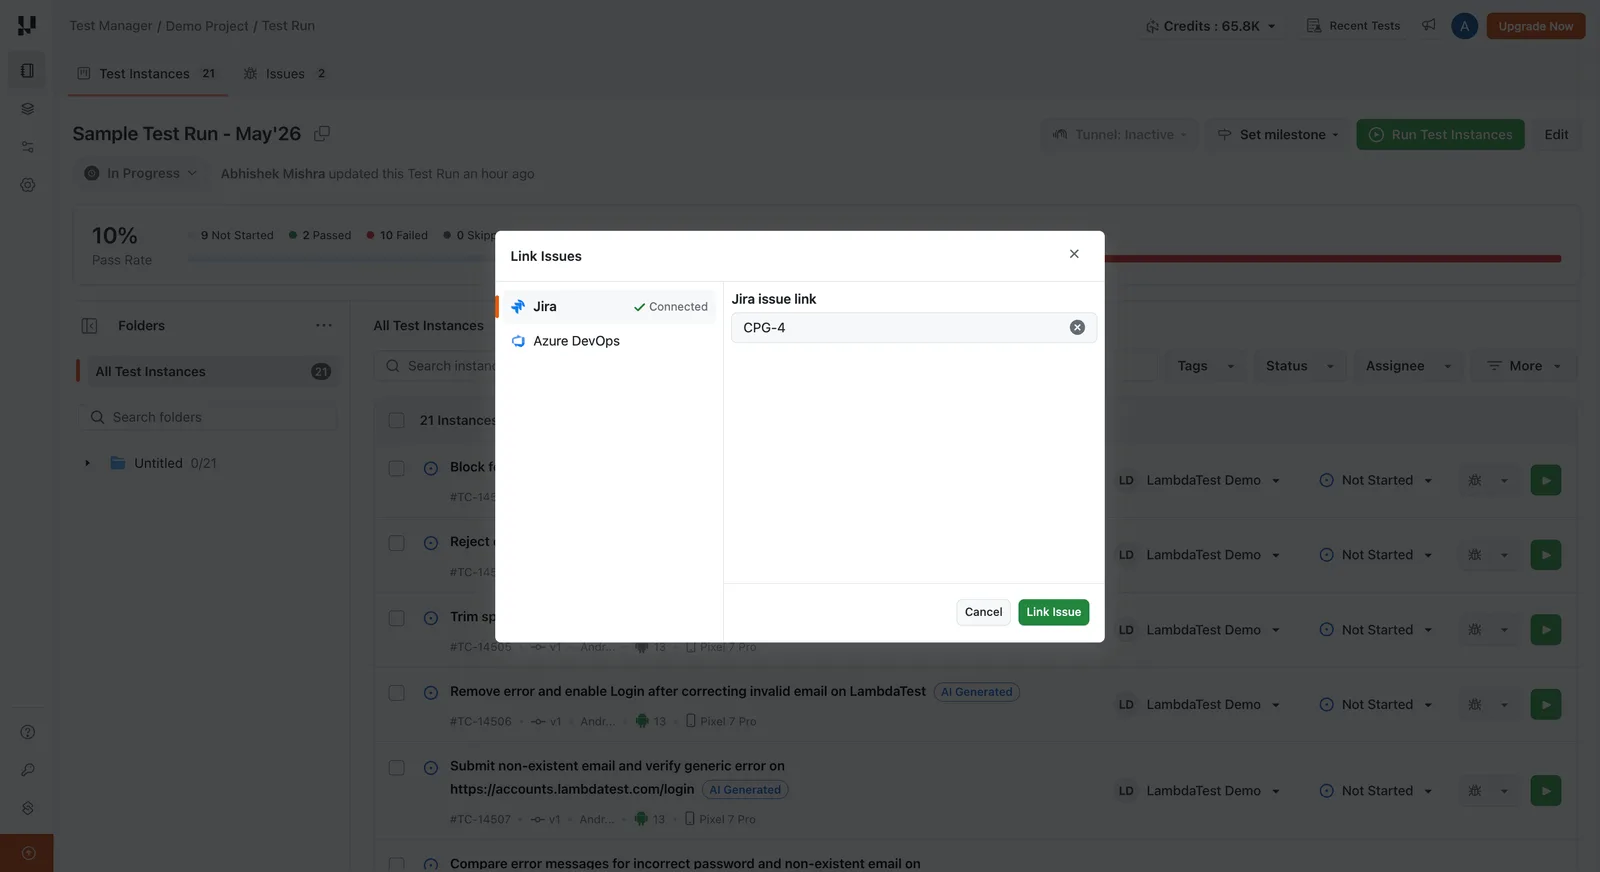Open the Assignee filter dropdown
The width and height of the screenshot is (1600, 872).
[1408, 366]
